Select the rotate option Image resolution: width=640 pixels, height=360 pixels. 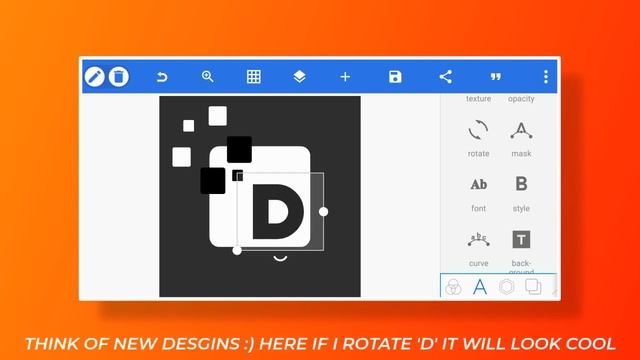[478, 139]
